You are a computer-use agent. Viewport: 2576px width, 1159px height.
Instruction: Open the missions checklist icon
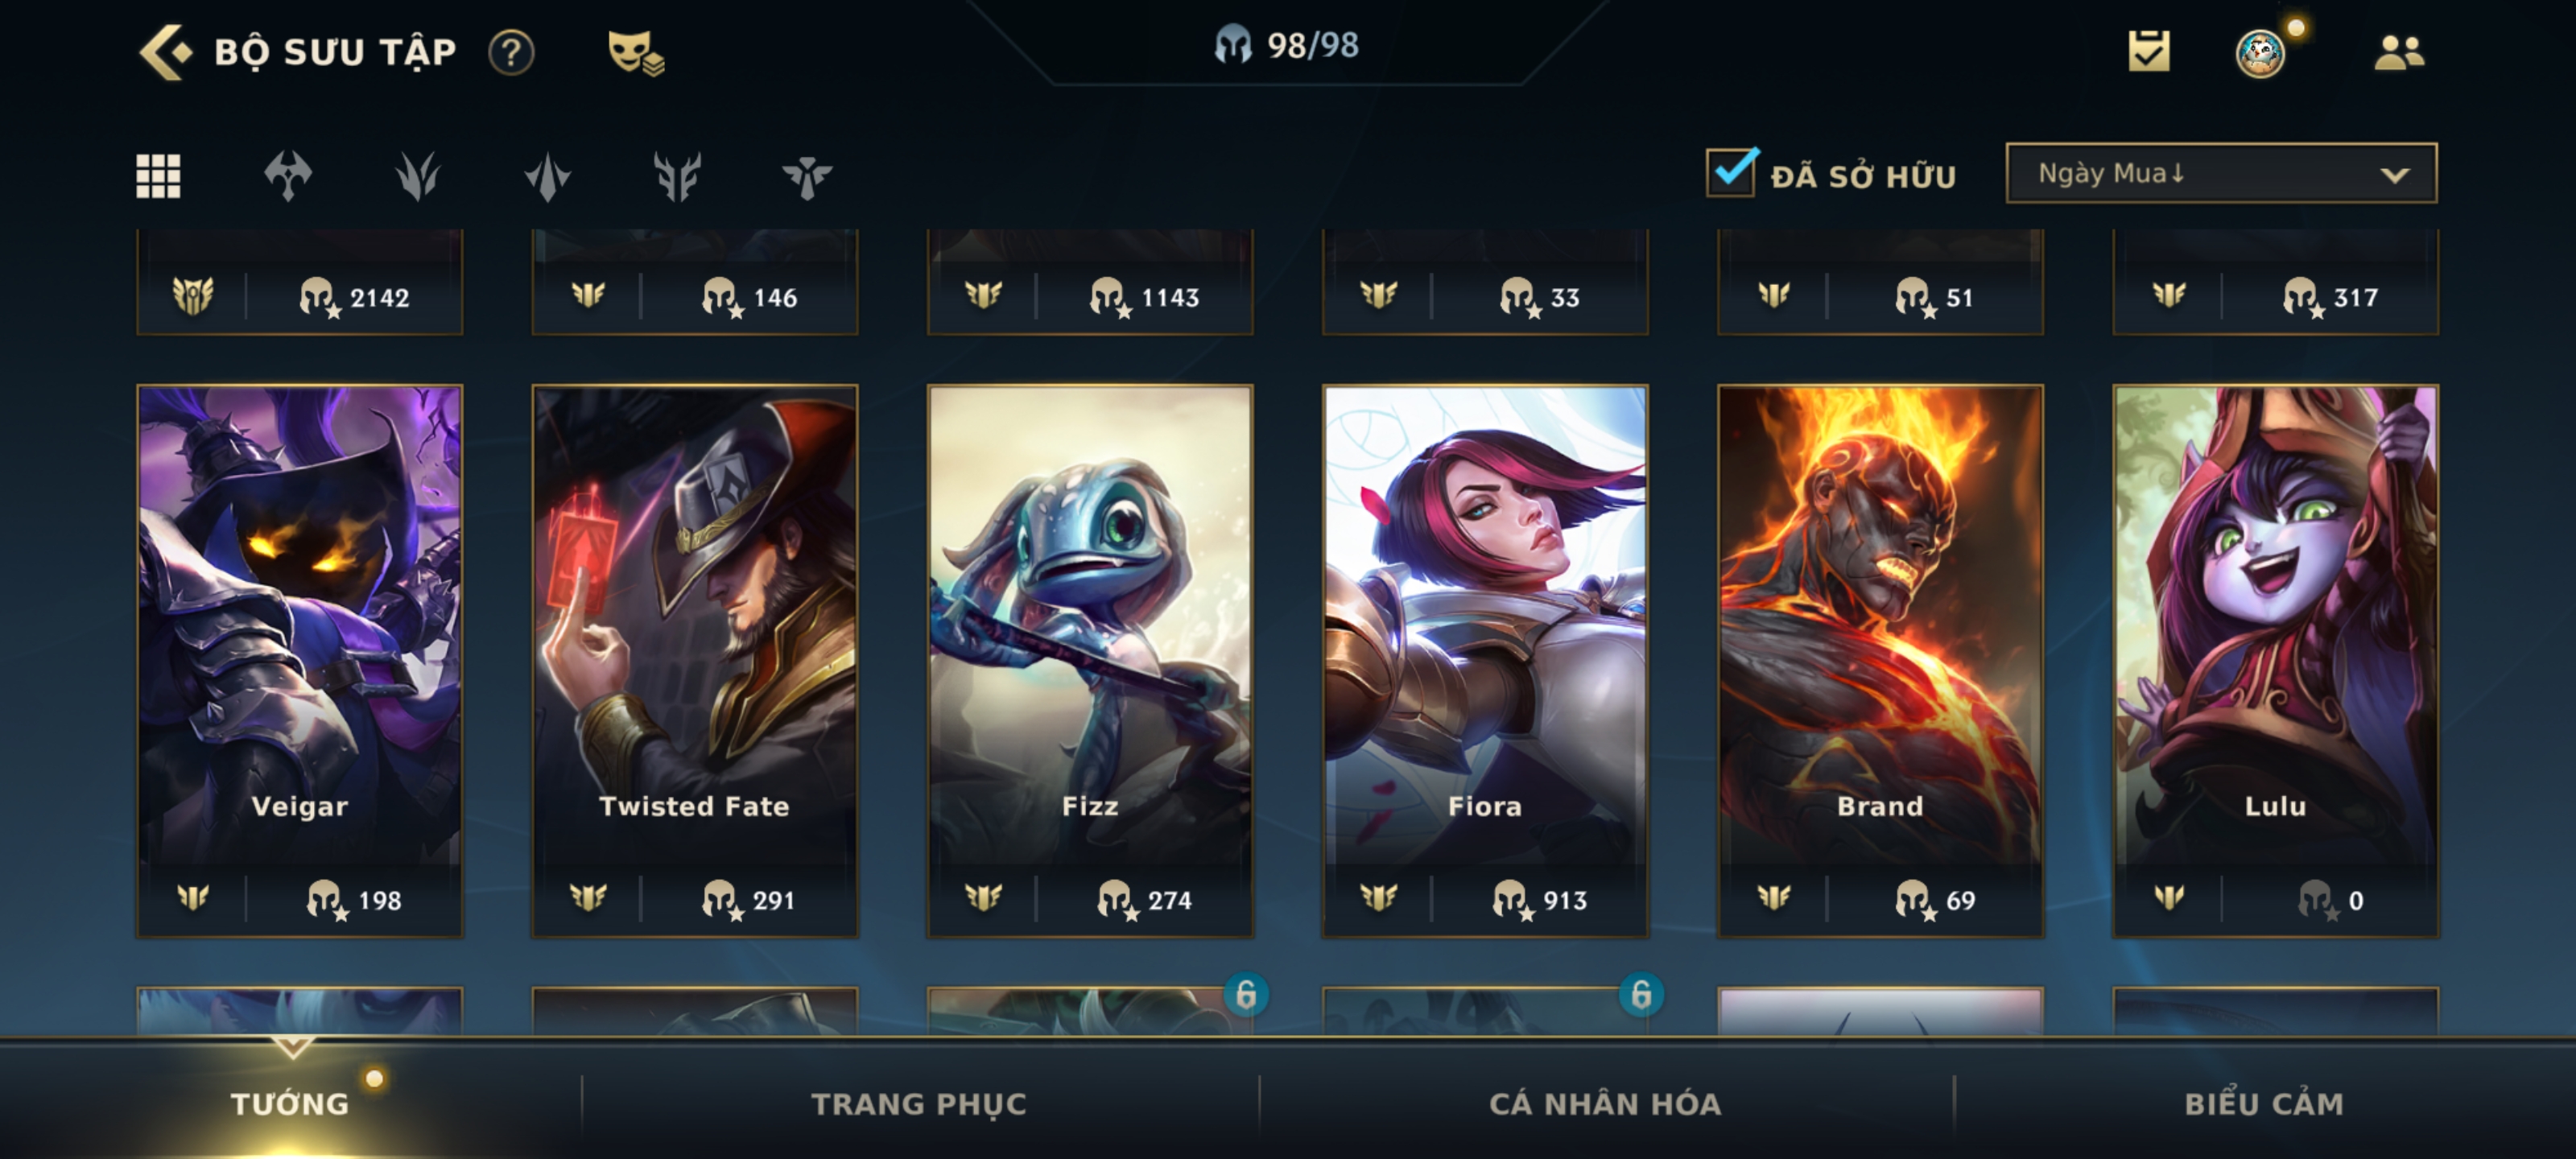[x=2149, y=51]
